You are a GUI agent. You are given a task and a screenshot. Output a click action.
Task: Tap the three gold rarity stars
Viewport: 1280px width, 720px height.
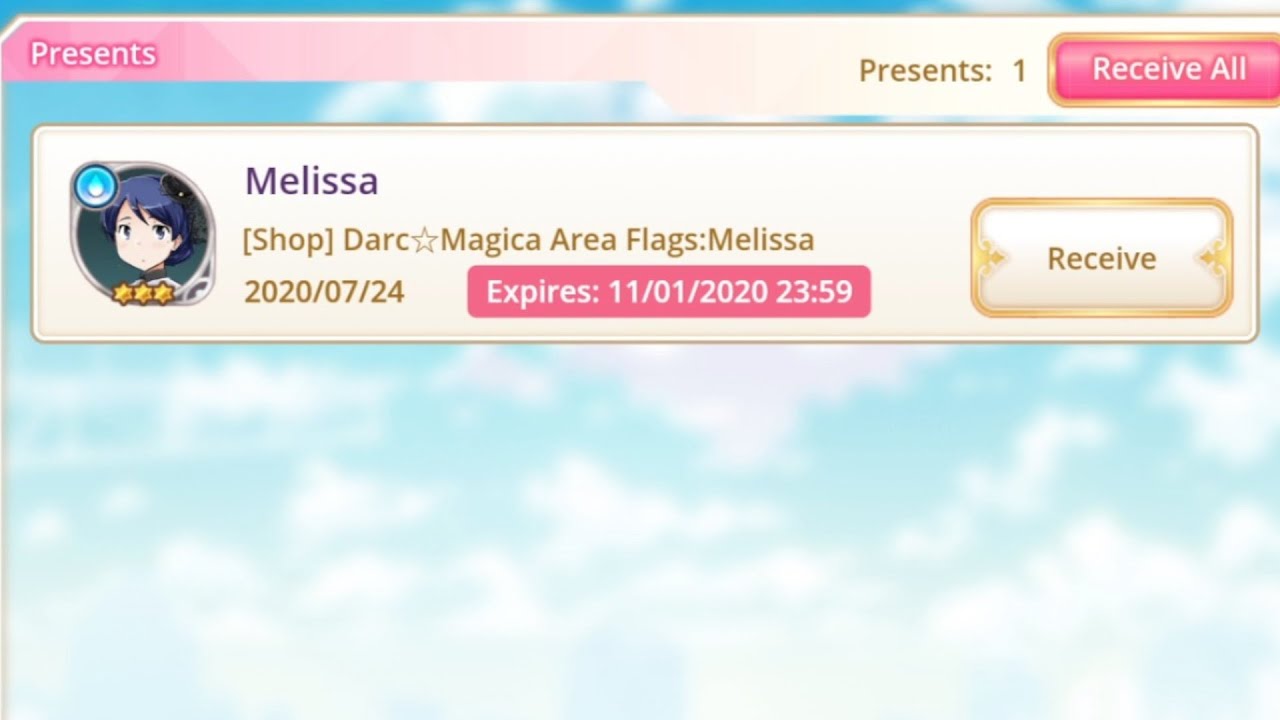pyautogui.click(x=144, y=293)
